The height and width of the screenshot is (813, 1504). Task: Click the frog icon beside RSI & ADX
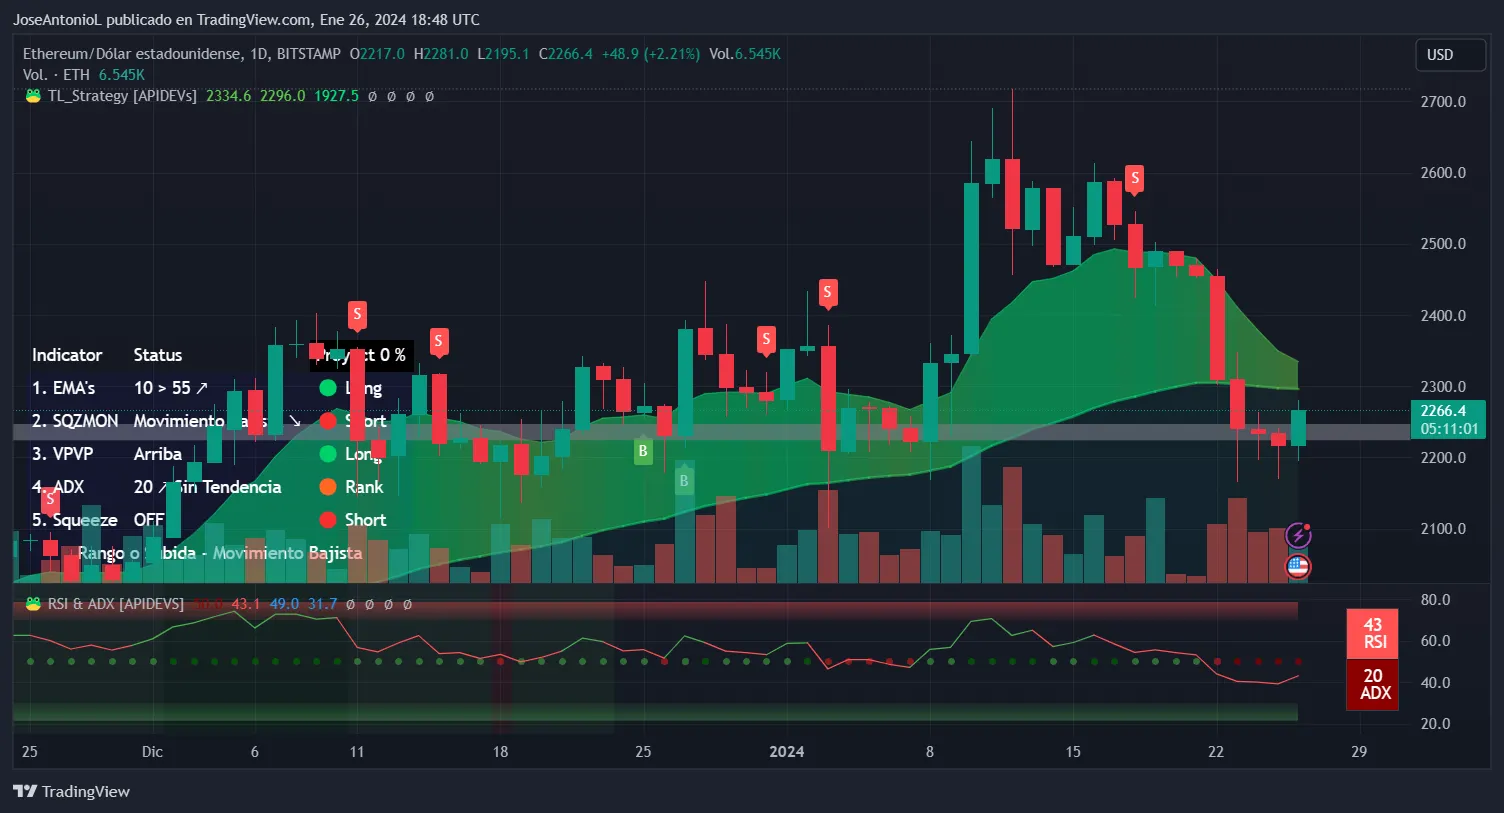click(33, 604)
